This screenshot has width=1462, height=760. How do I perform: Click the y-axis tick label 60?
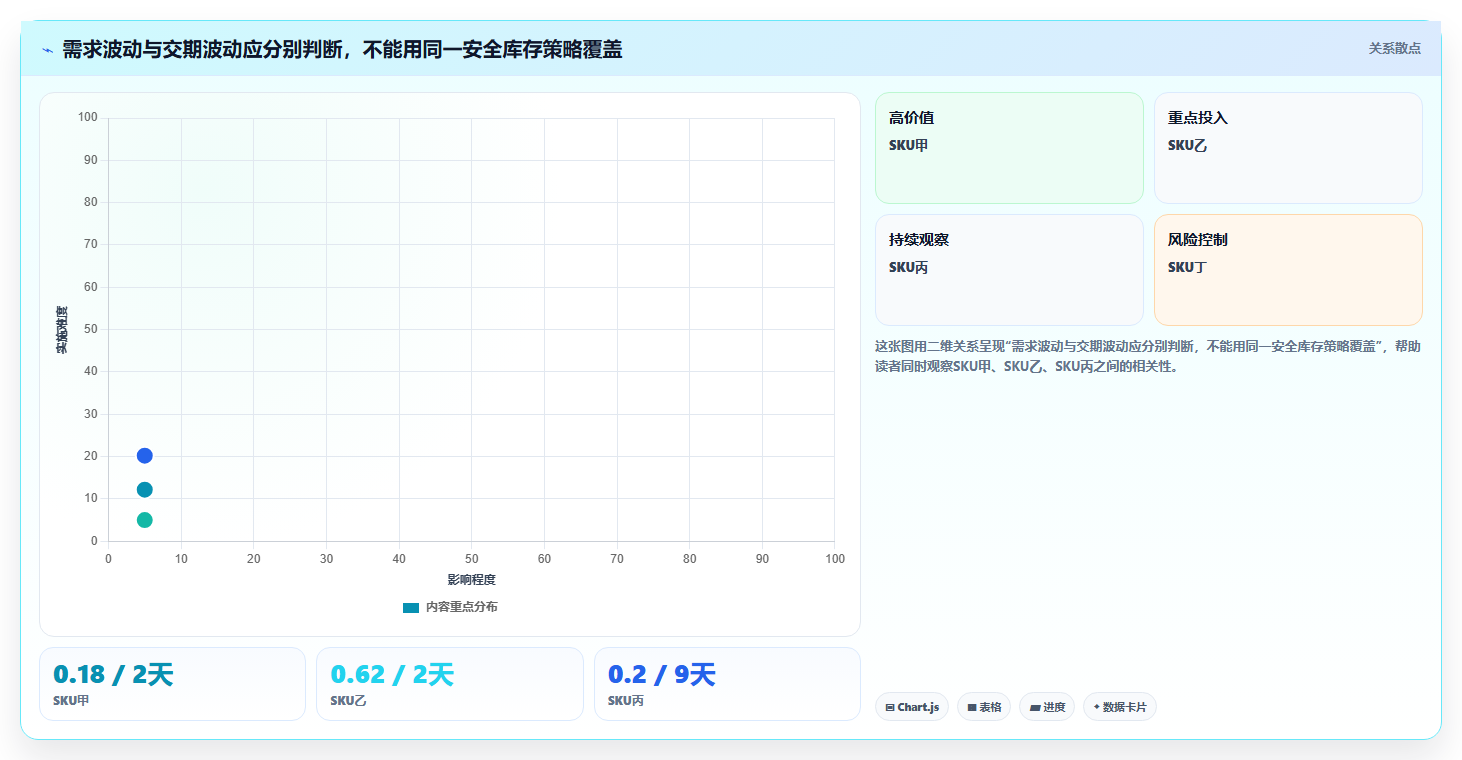click(x=91, y=287)
